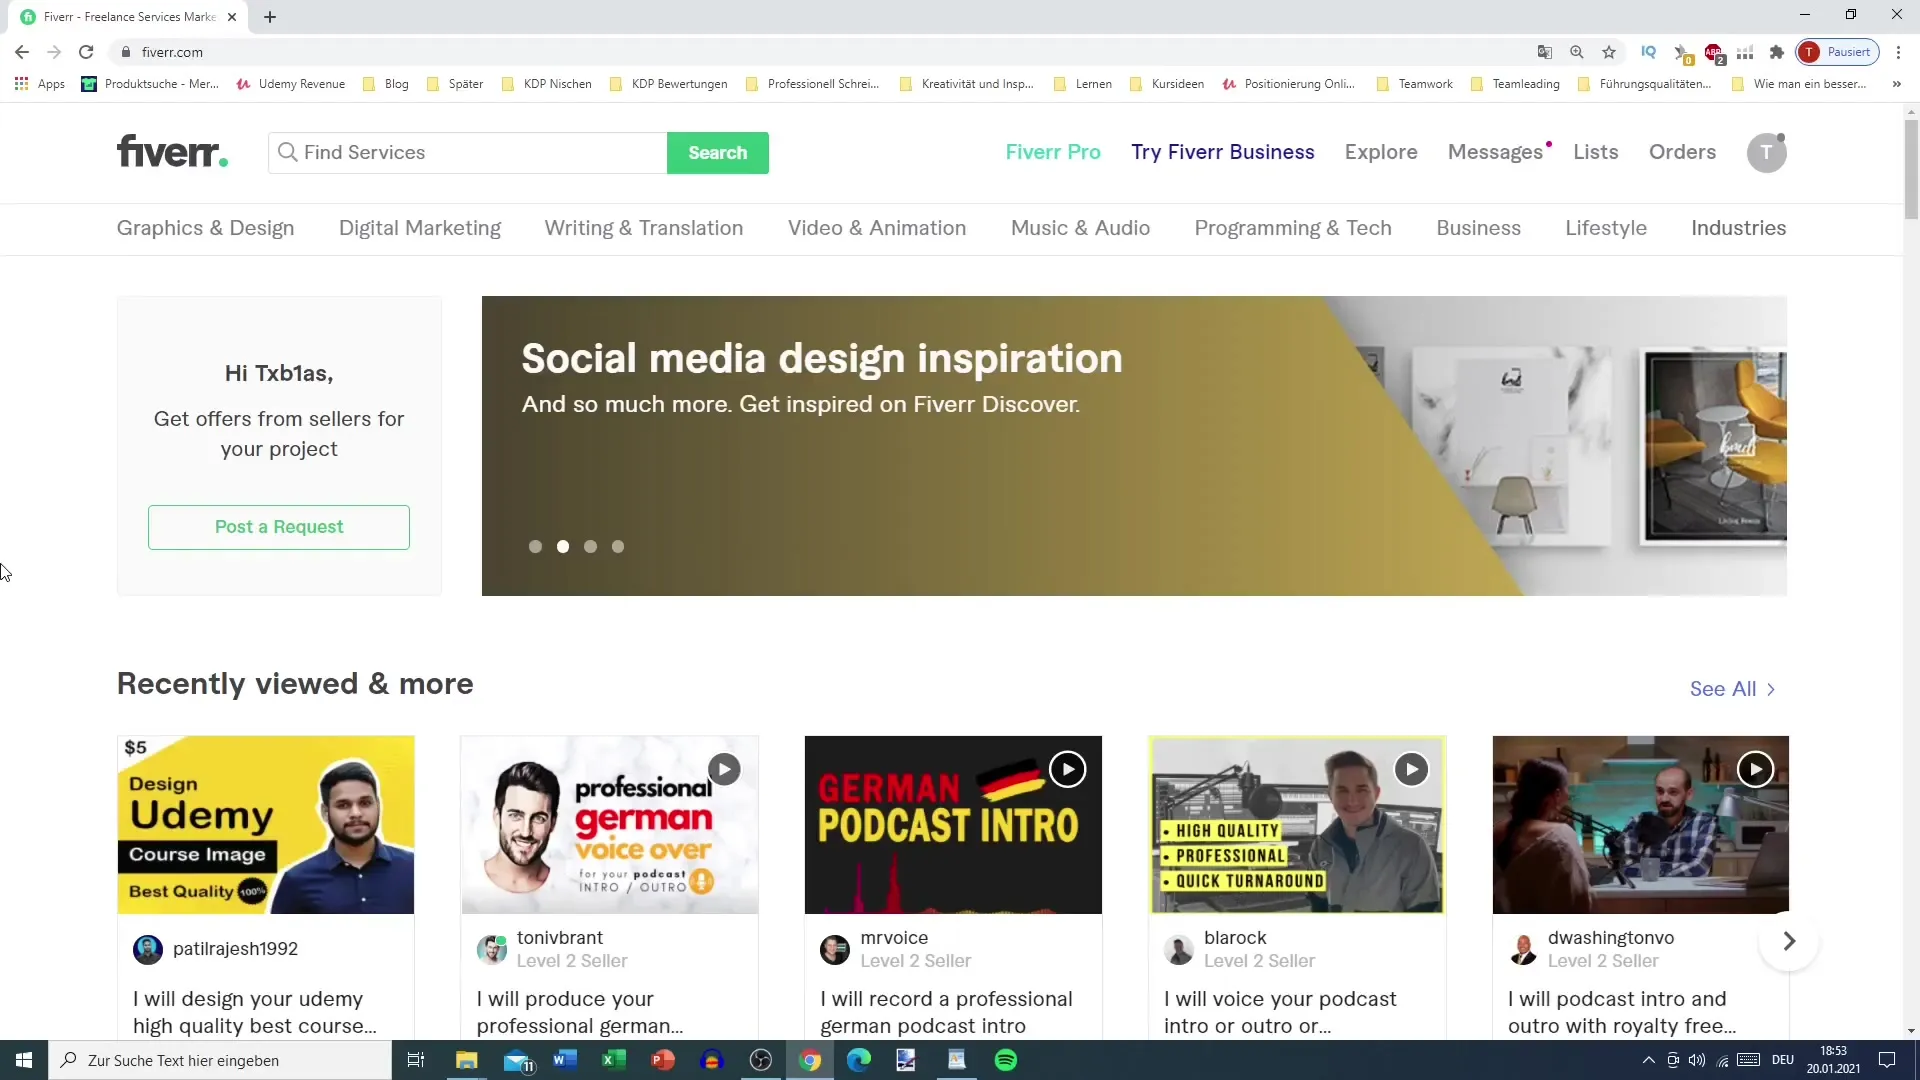Screen dimensions: 1920x1080
Task: Click the carousel next arrow
Action: 1789,941
